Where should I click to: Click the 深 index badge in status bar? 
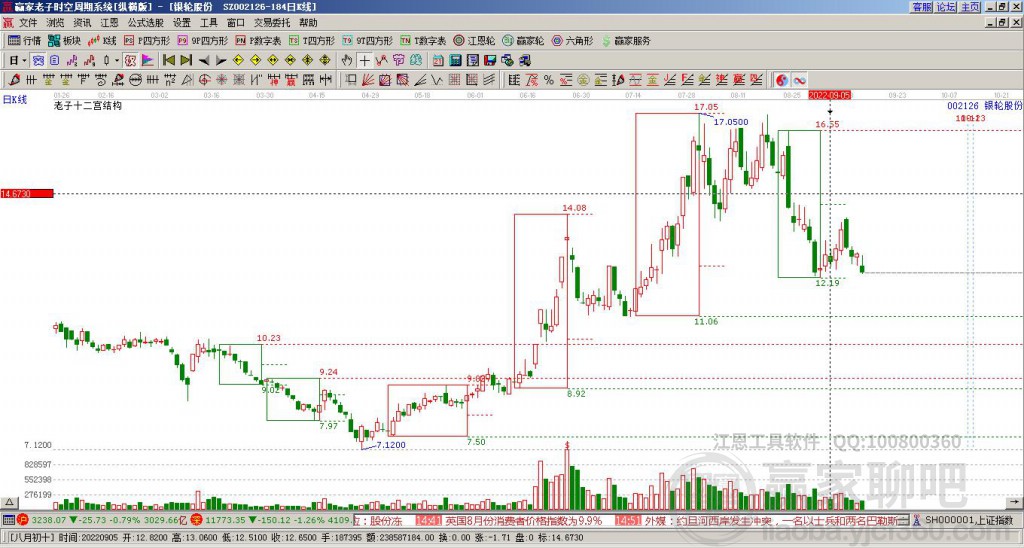(197, 520)
